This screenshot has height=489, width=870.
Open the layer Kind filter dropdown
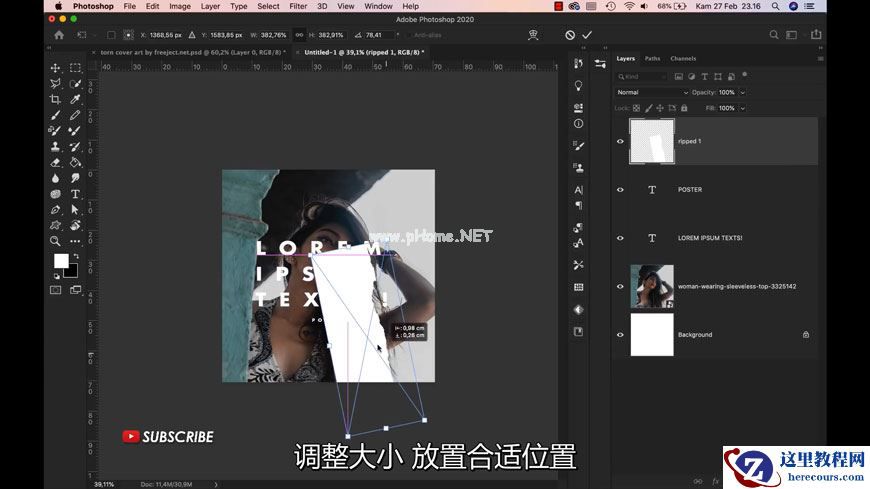click(641, 77)
